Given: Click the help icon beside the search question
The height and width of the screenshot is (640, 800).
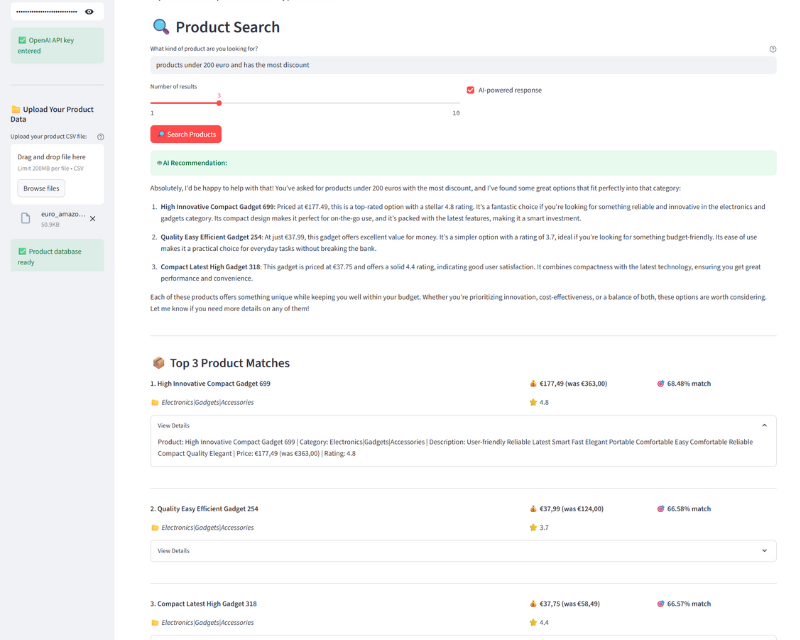Looking at the screenshot, I should pos(773,49).
